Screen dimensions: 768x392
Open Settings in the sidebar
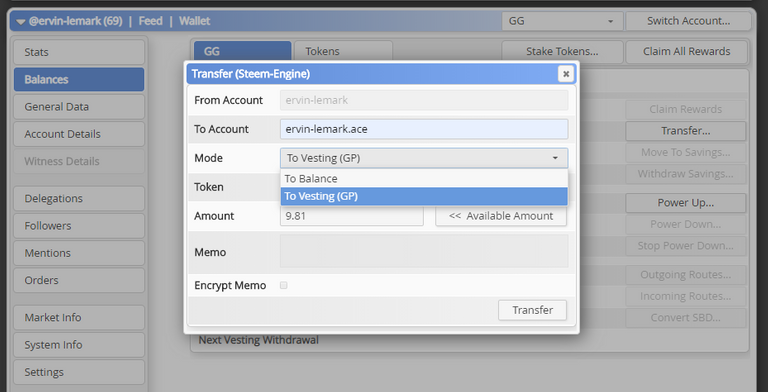coord(79,372)
